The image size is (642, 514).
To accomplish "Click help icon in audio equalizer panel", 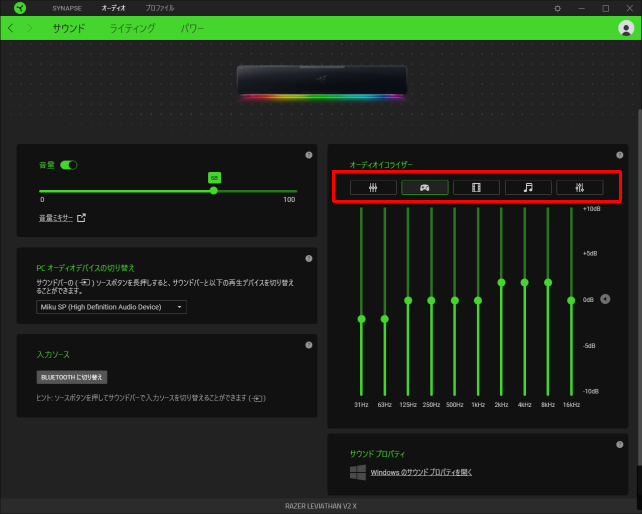I will (x=620, y=155).
